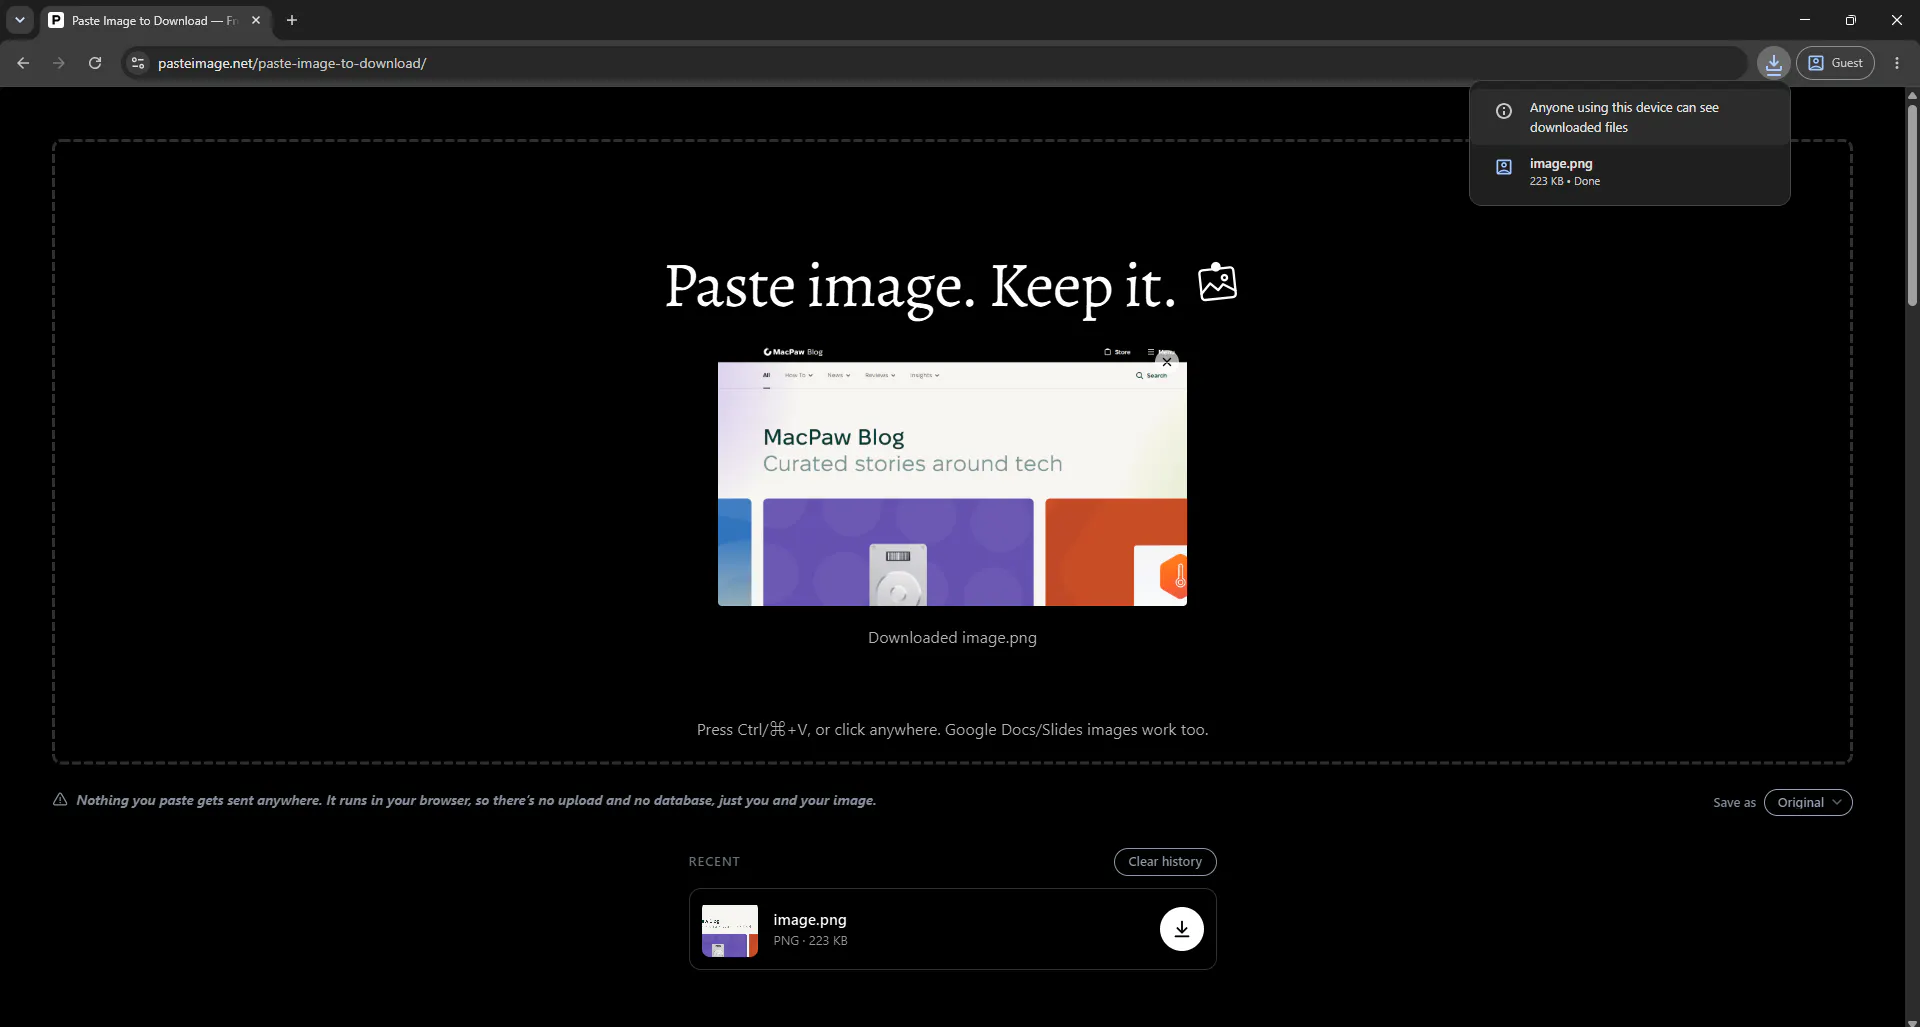The image size is (1920, 1027).
Task: Click the Clear history button
Action: tap(1165, 861)
